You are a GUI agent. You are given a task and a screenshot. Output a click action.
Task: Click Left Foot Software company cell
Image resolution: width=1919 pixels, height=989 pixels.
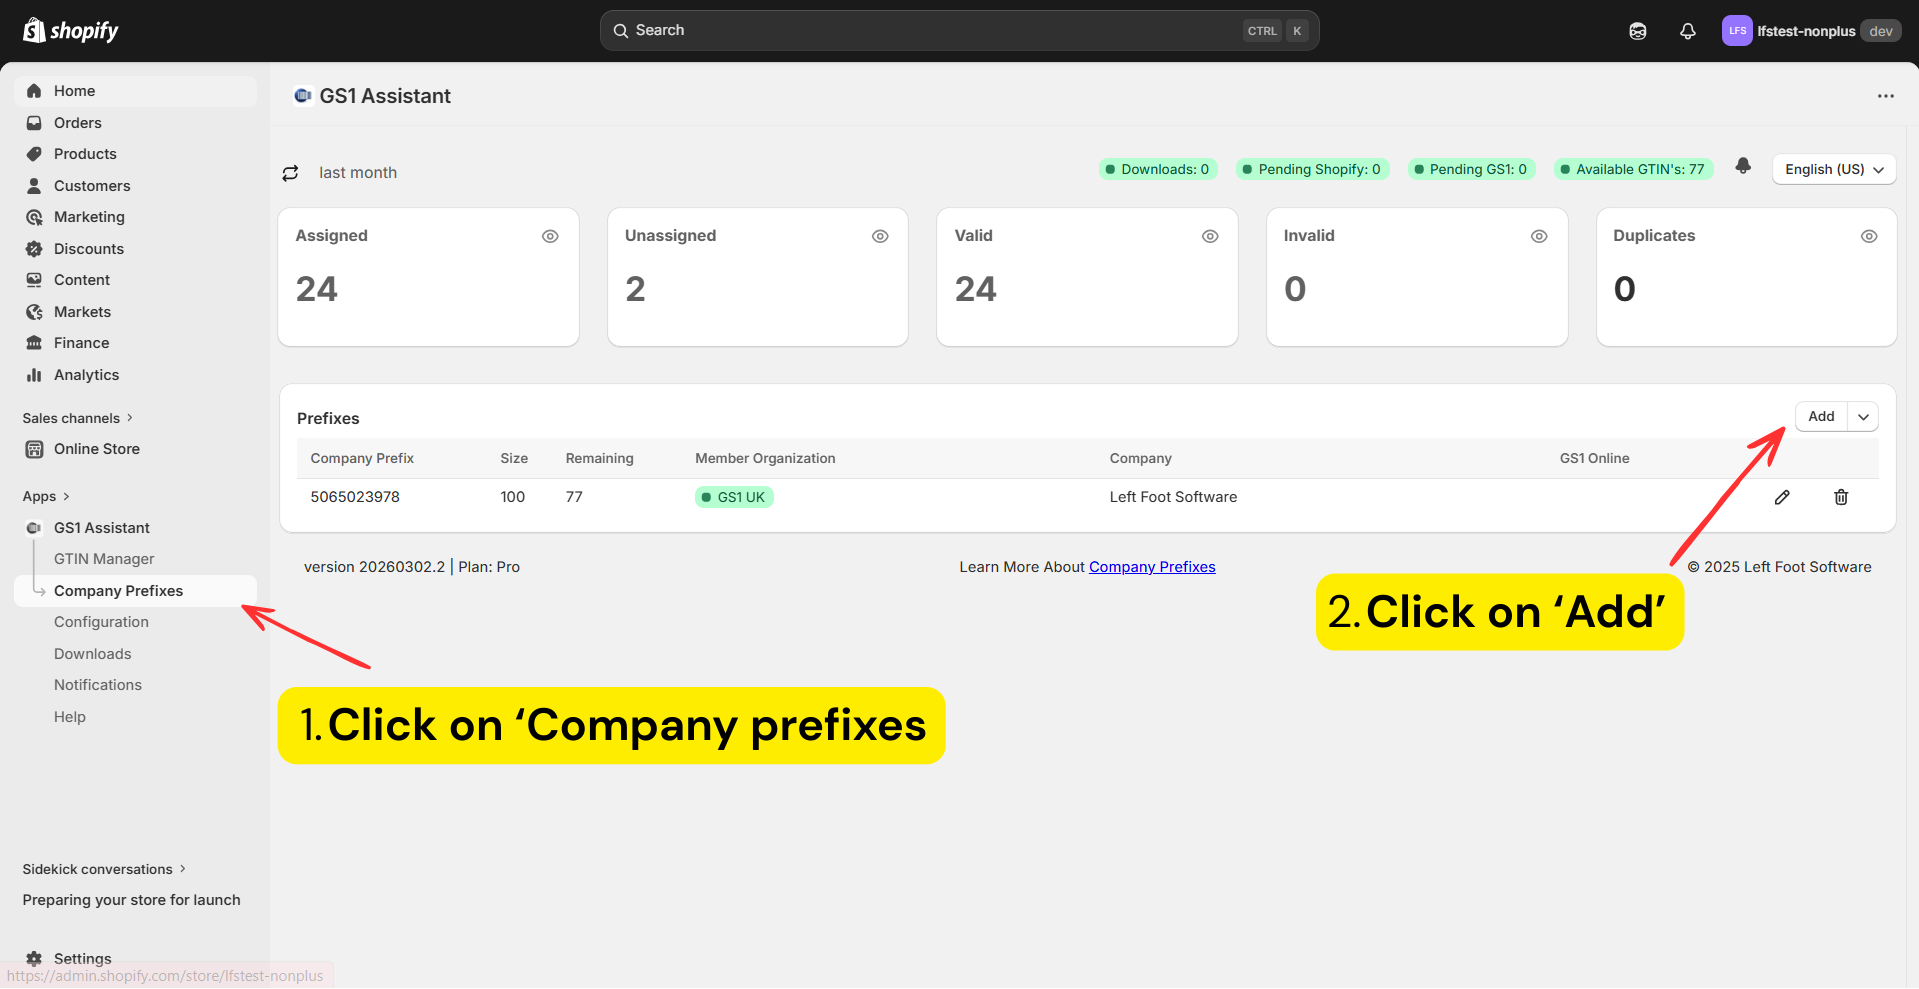1173,497
